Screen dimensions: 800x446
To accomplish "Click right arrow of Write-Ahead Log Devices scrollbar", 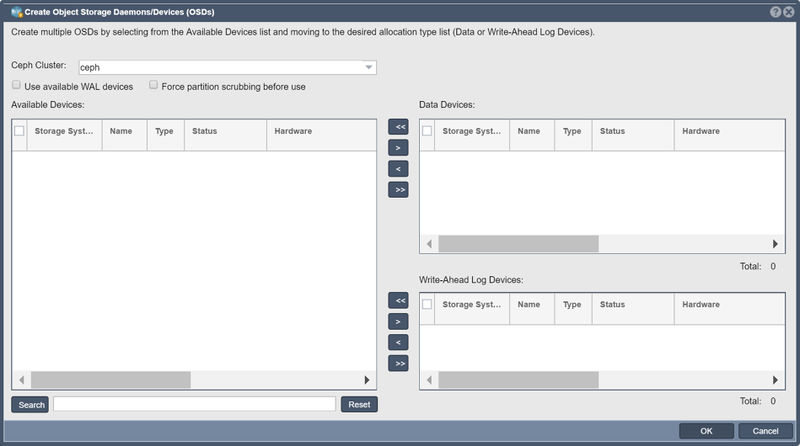I will [x=775, y=380].
